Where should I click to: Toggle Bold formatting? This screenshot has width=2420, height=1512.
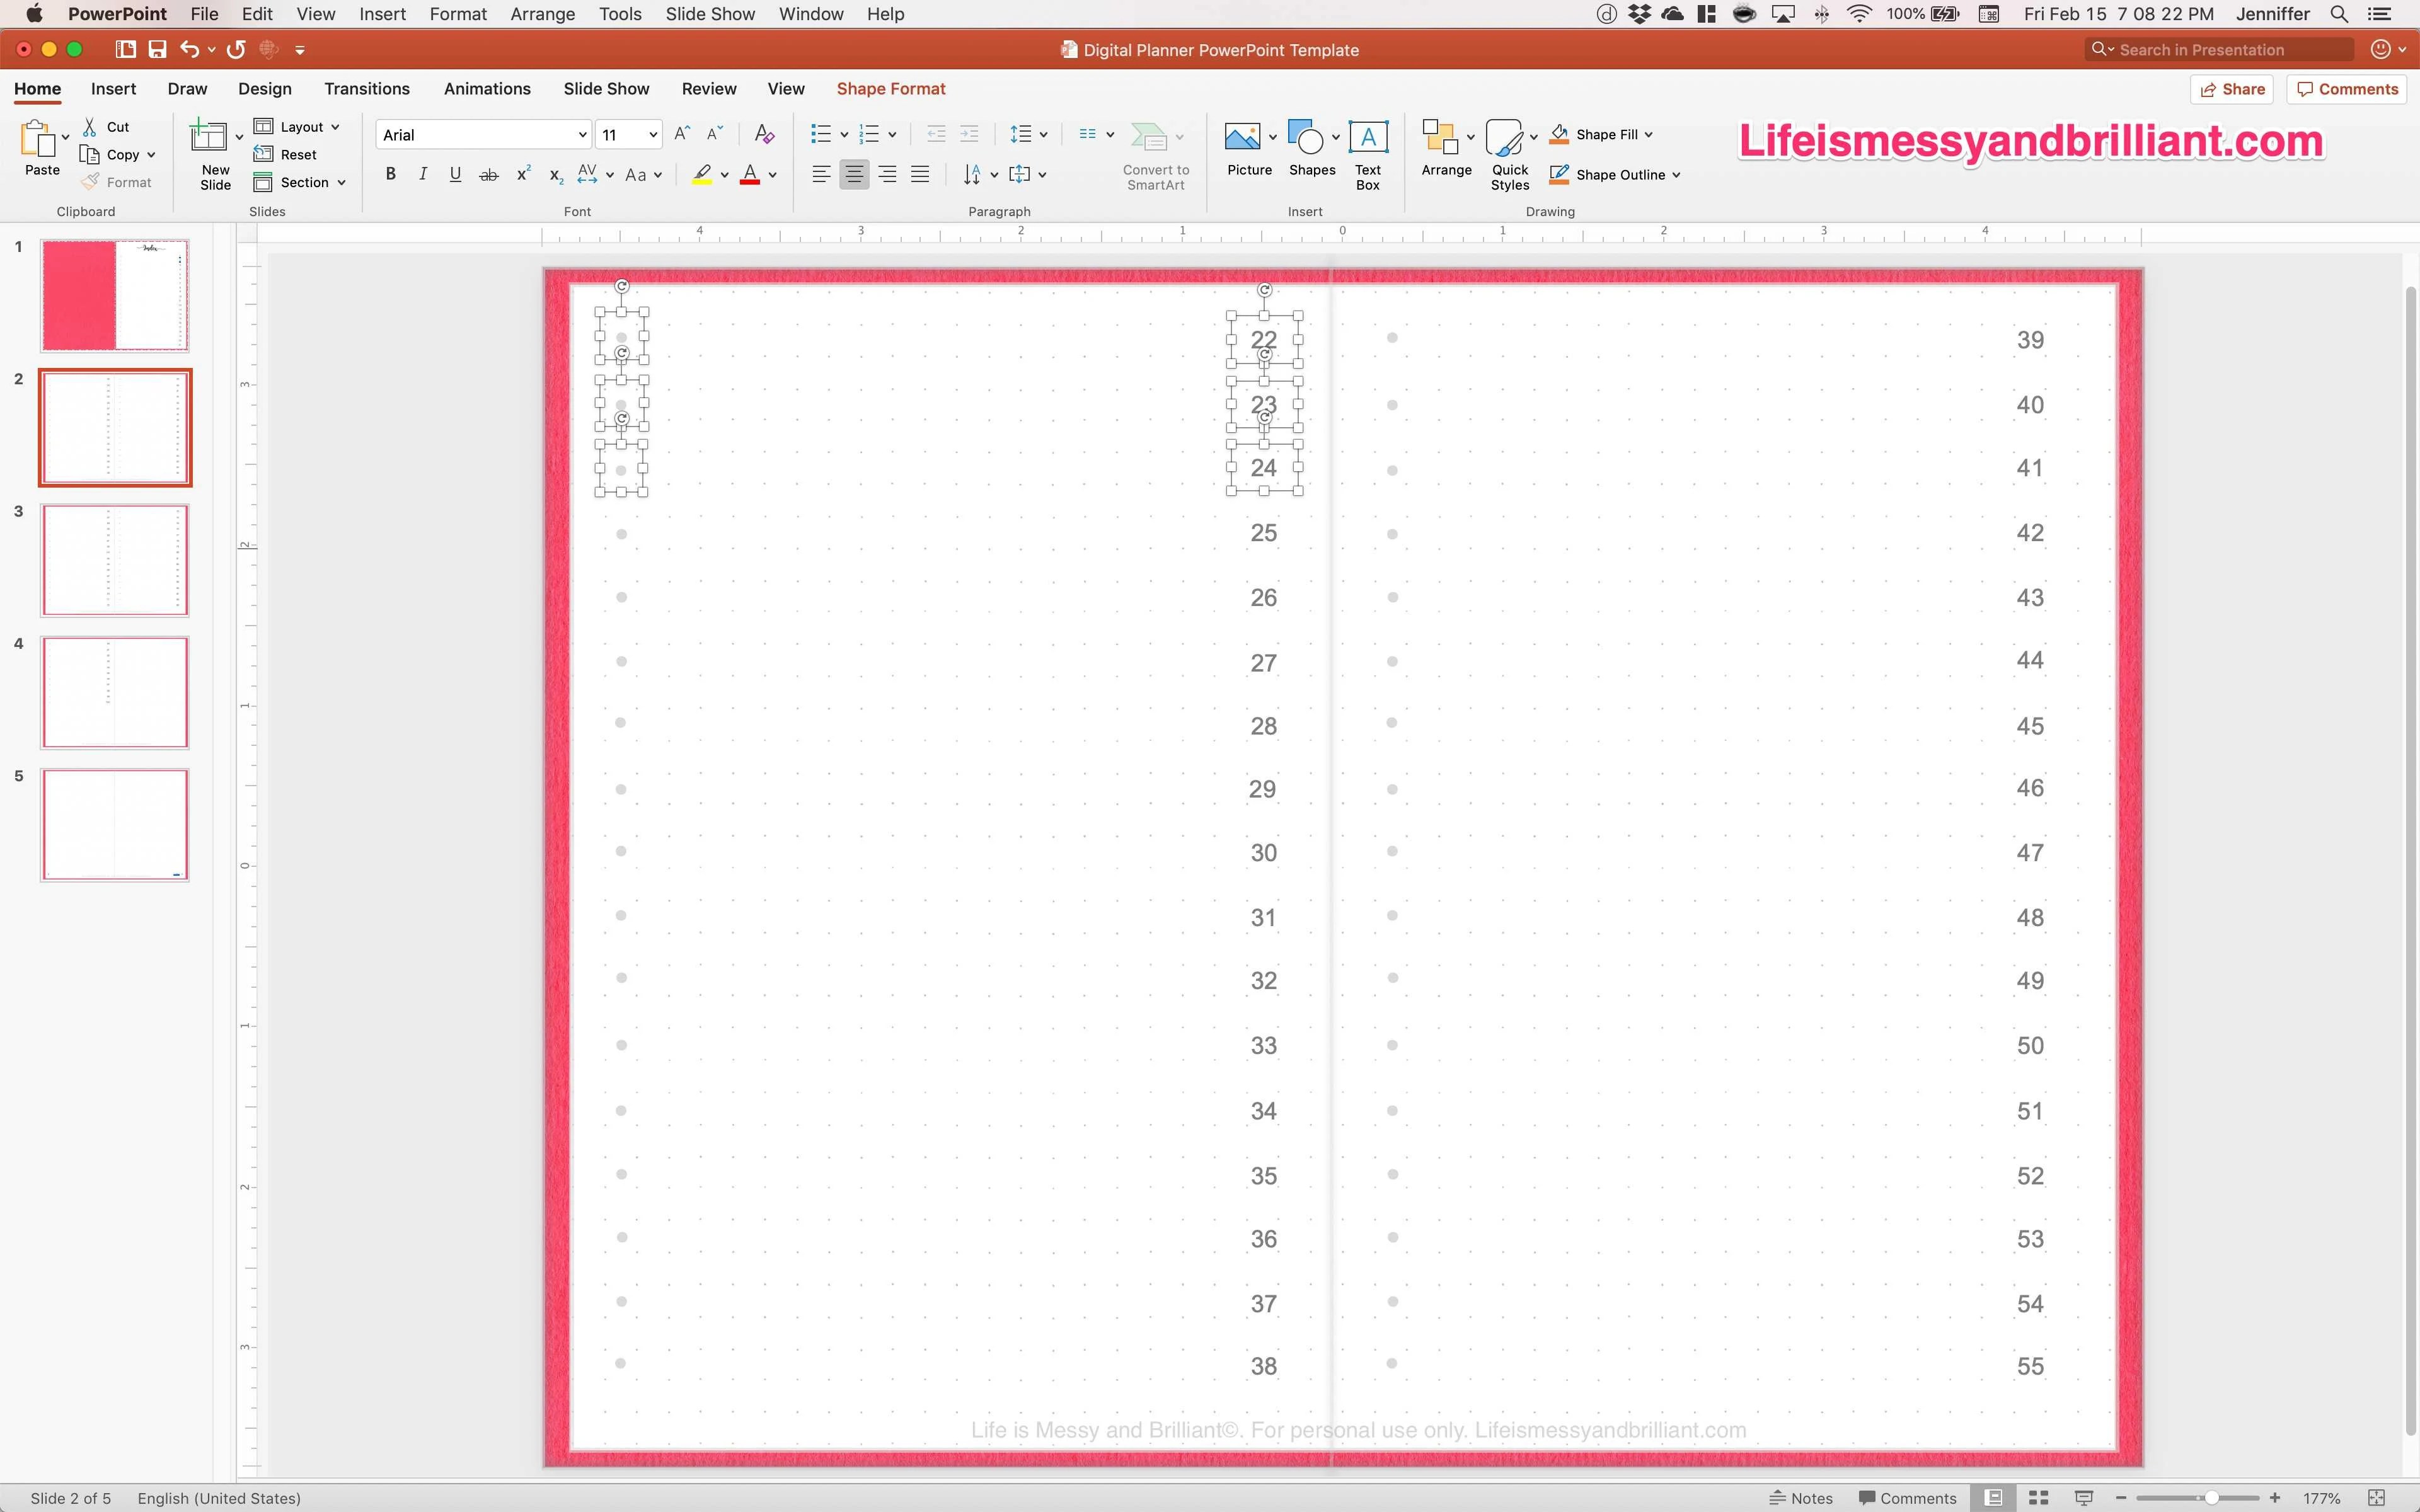coord(390,174)
